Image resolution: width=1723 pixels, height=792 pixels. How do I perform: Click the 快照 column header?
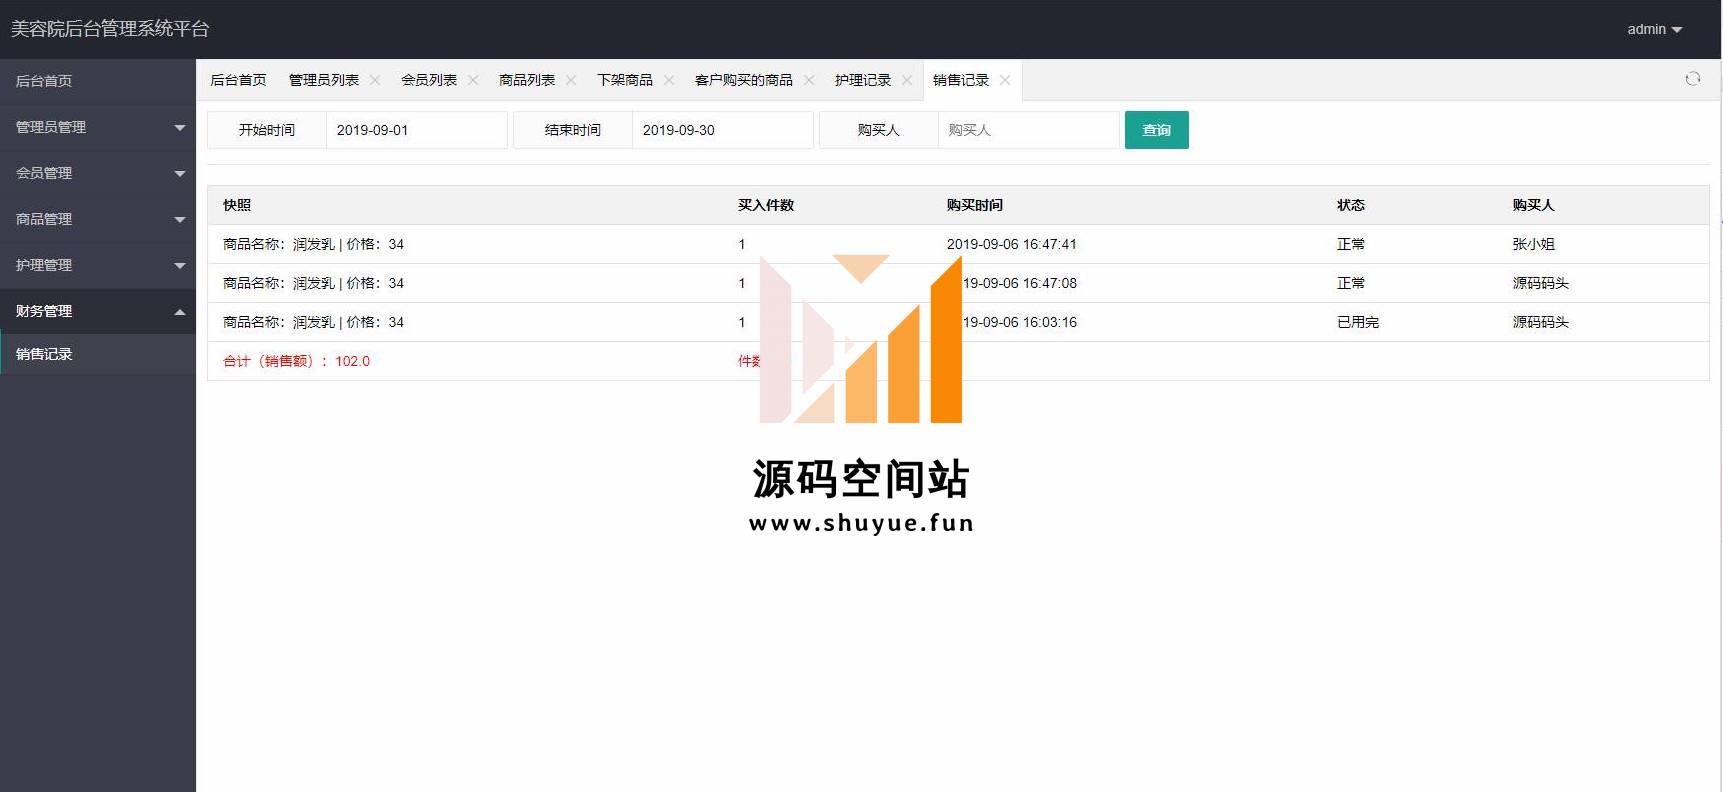click(x=237, y=205)
